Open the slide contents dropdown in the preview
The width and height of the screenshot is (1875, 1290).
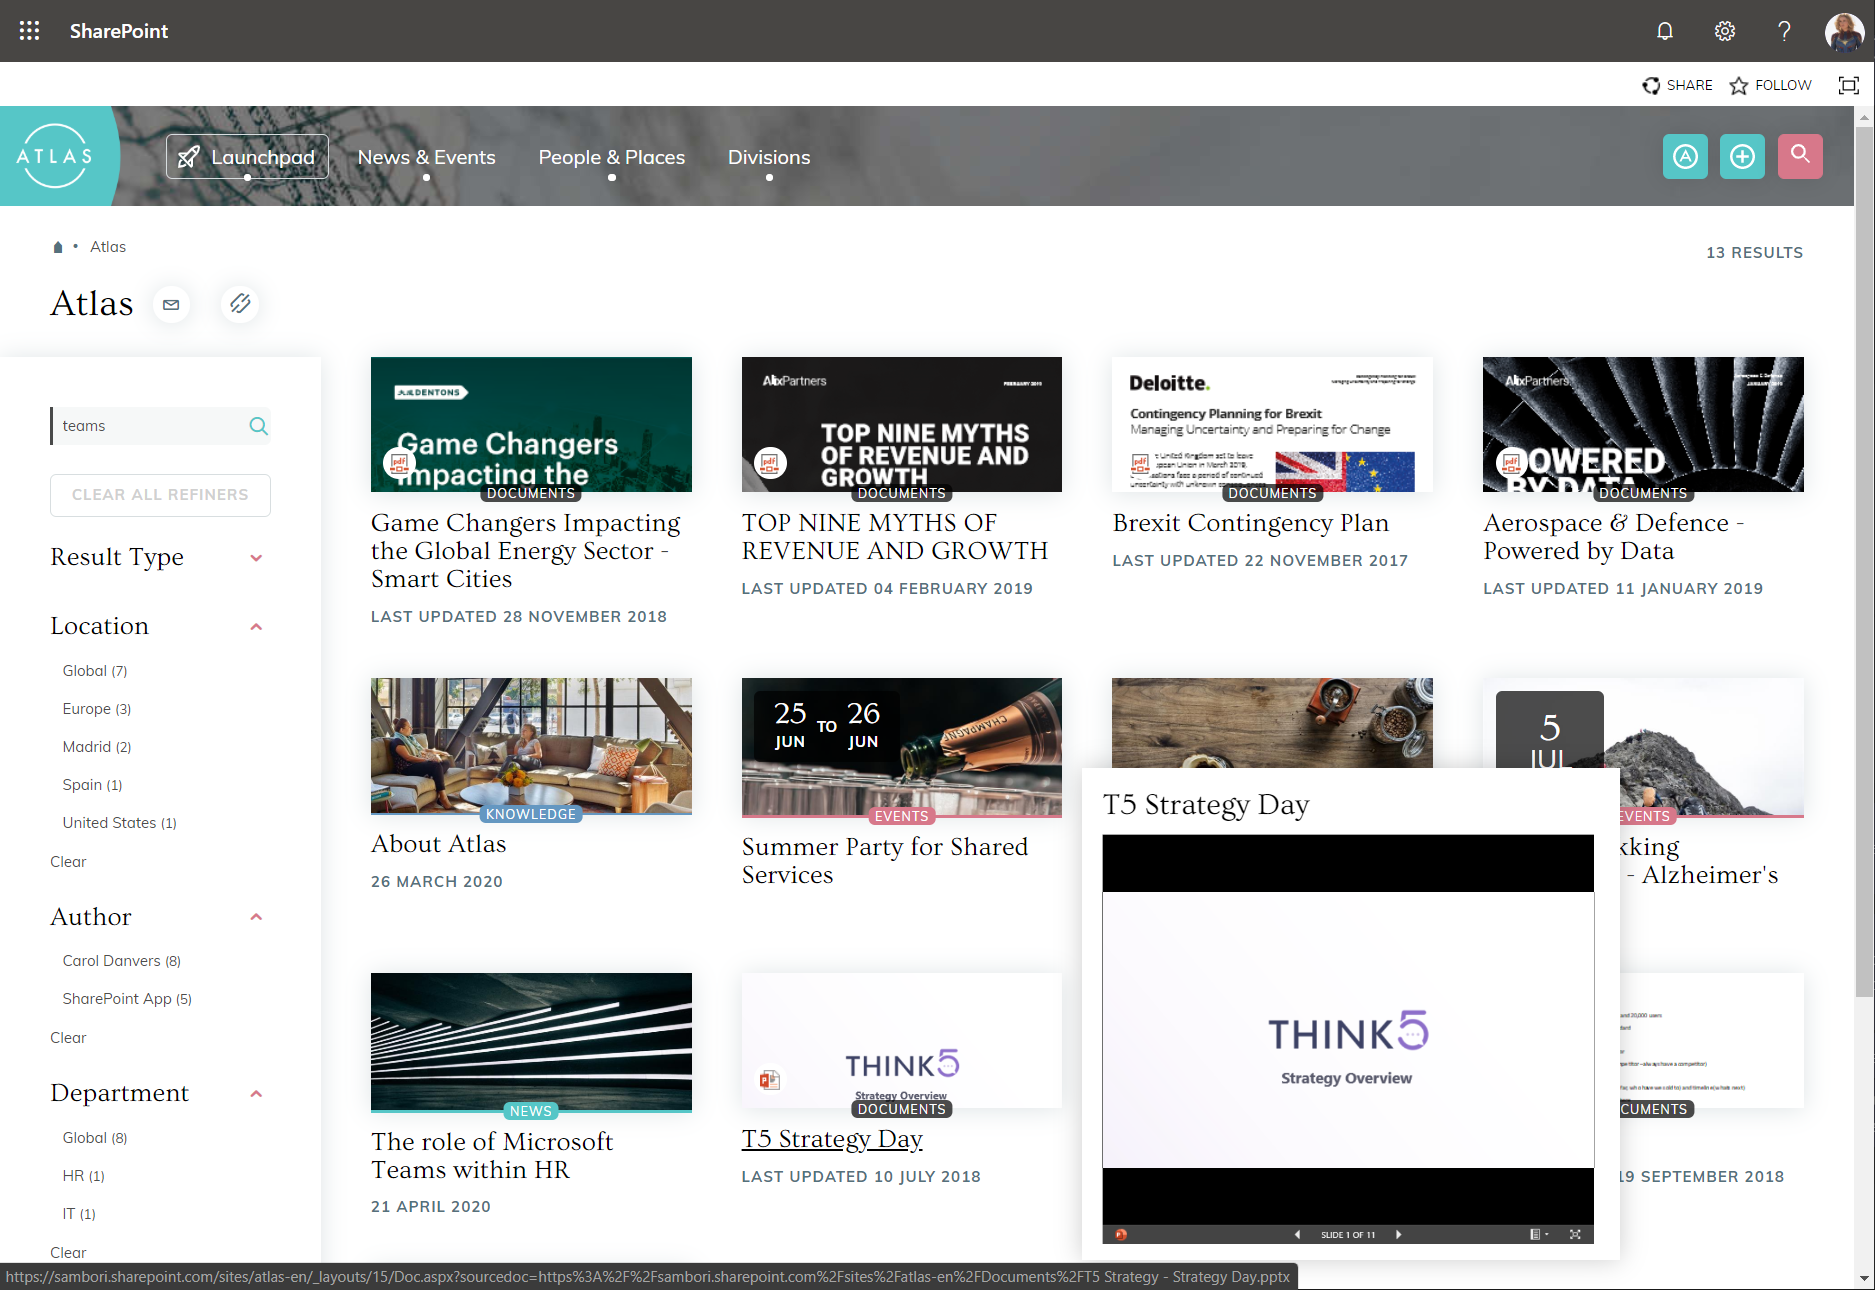(1537, 1234)
